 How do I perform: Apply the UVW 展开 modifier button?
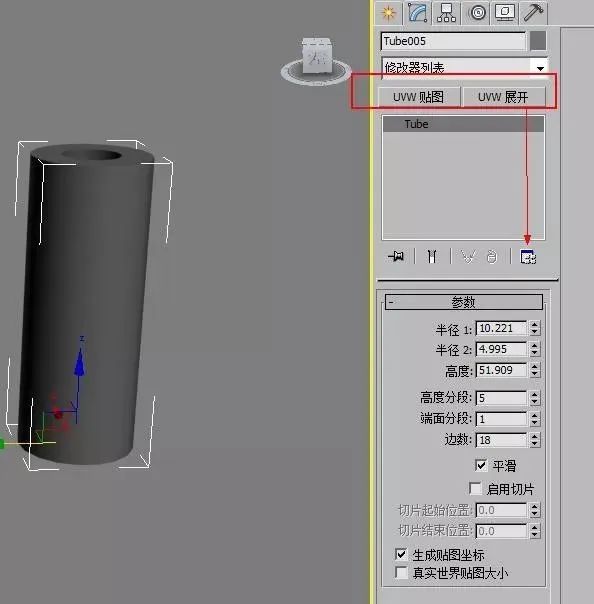[503, 97]
